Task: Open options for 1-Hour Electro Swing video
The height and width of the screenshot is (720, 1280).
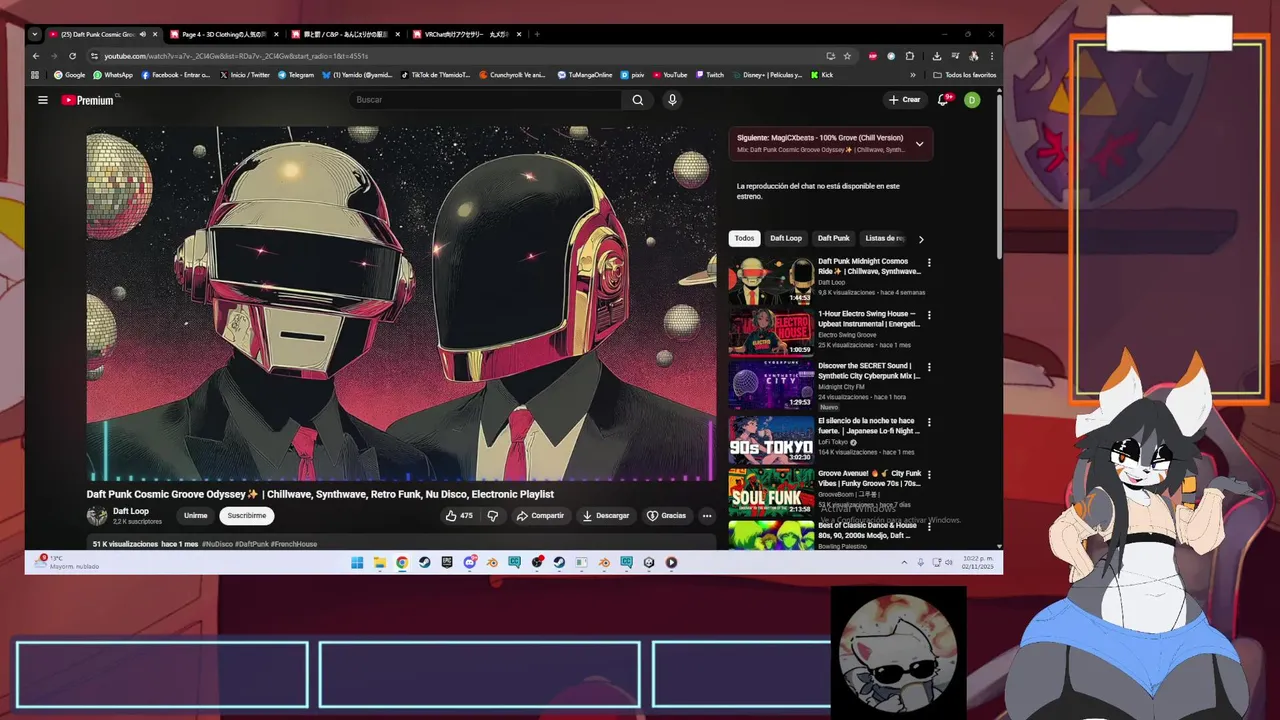Action: coord(929,315)
